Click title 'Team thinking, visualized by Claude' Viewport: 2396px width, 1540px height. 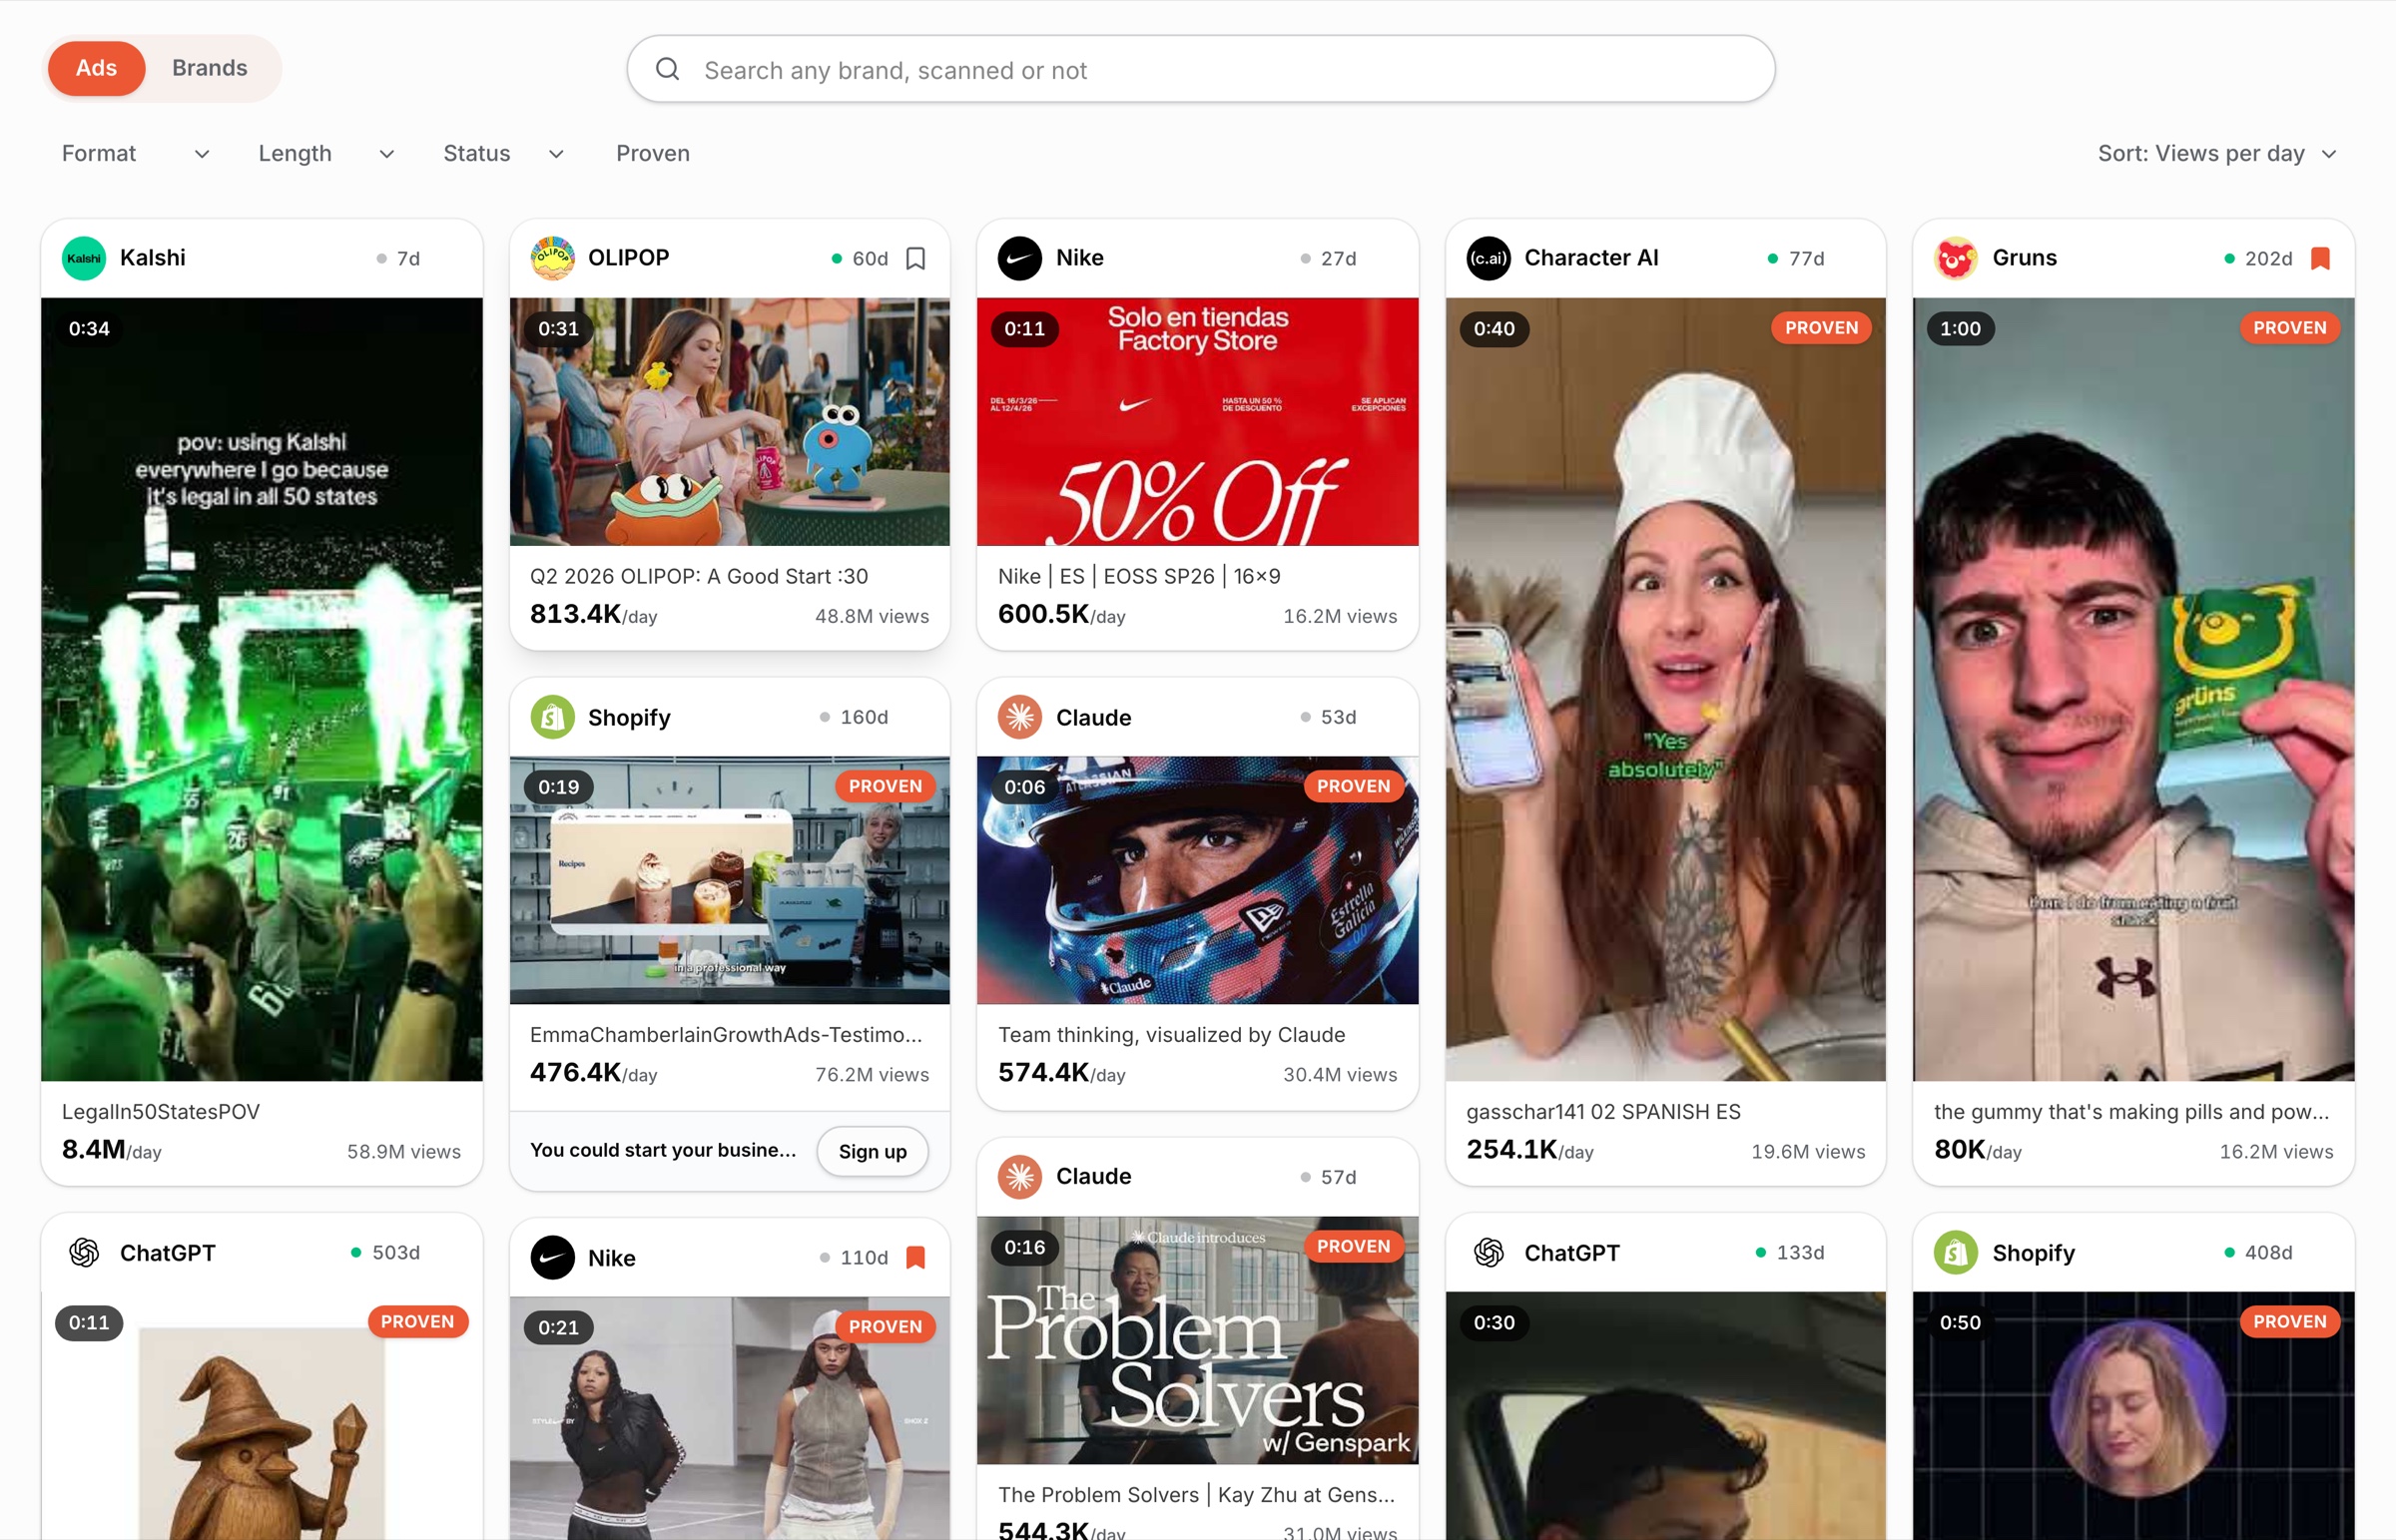pyautogui.click(x=1171, y=1035)
